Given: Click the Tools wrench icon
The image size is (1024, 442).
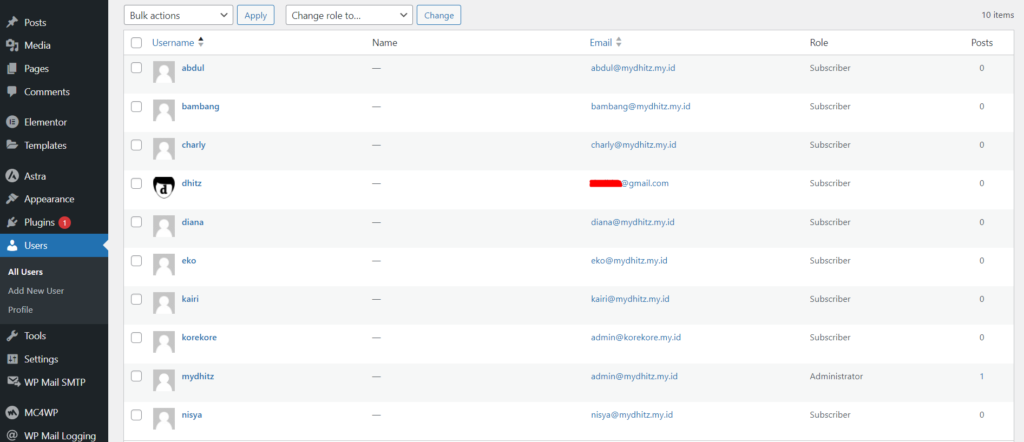Looking at the screenshot, I should pos(12,336).
